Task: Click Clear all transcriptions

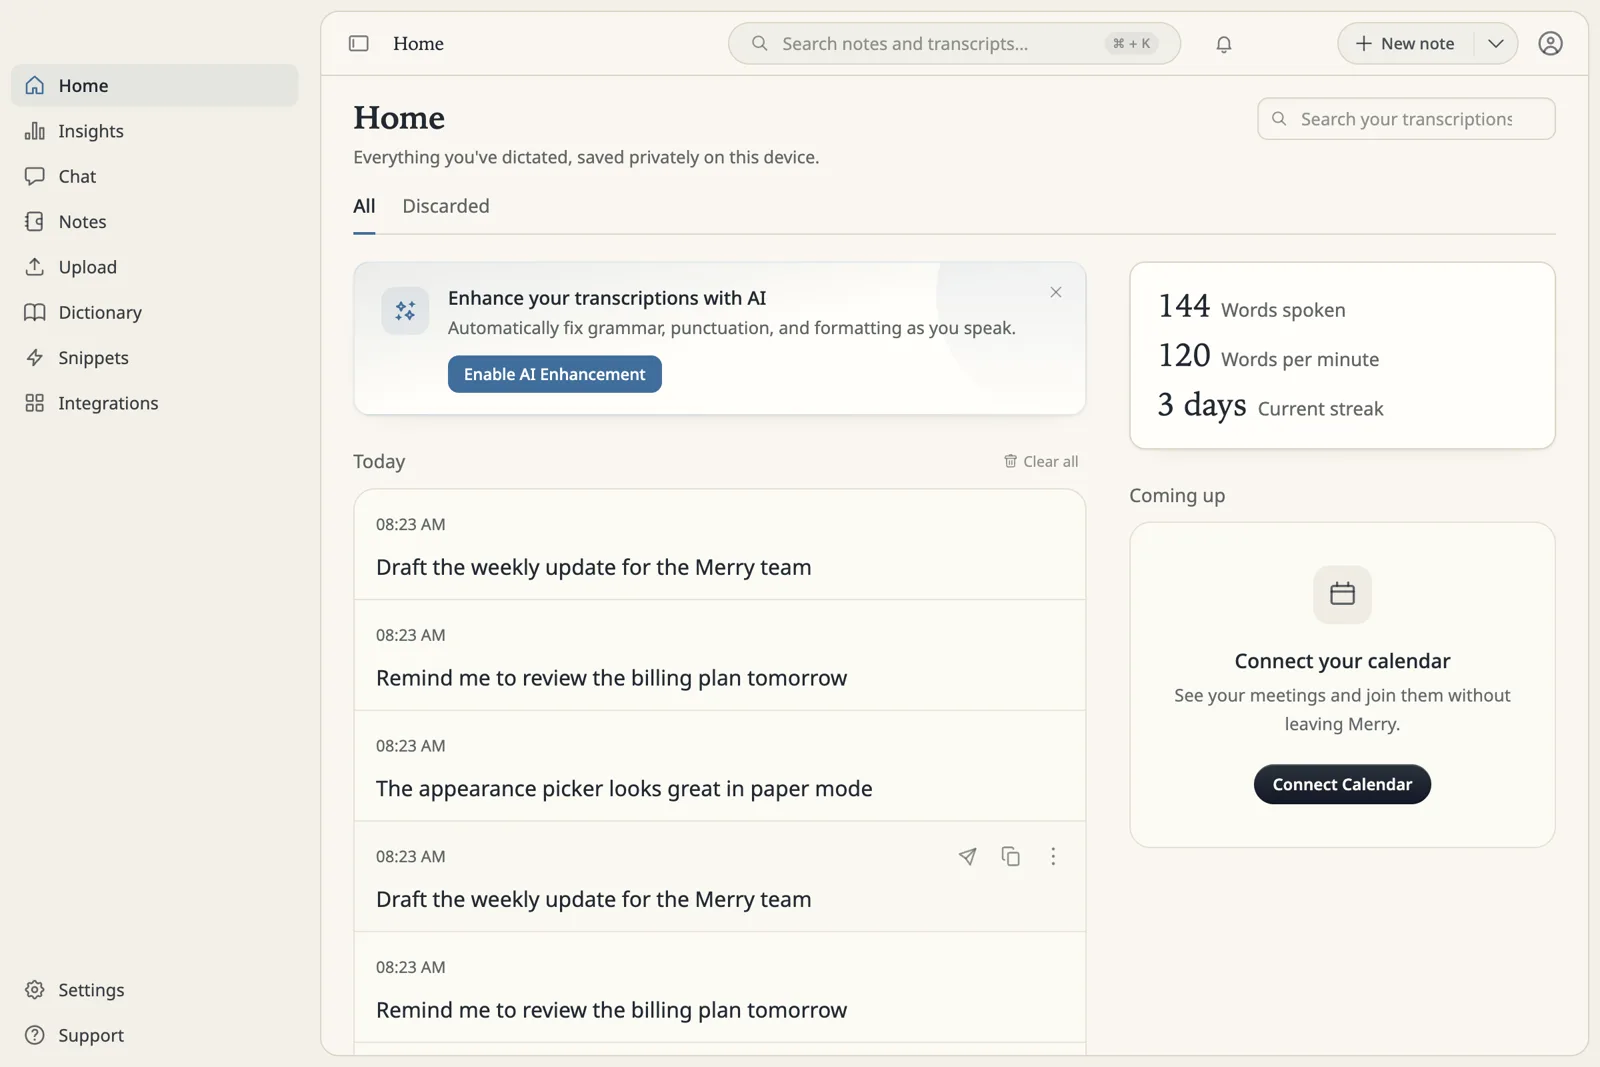Action: click(1041, 461)
